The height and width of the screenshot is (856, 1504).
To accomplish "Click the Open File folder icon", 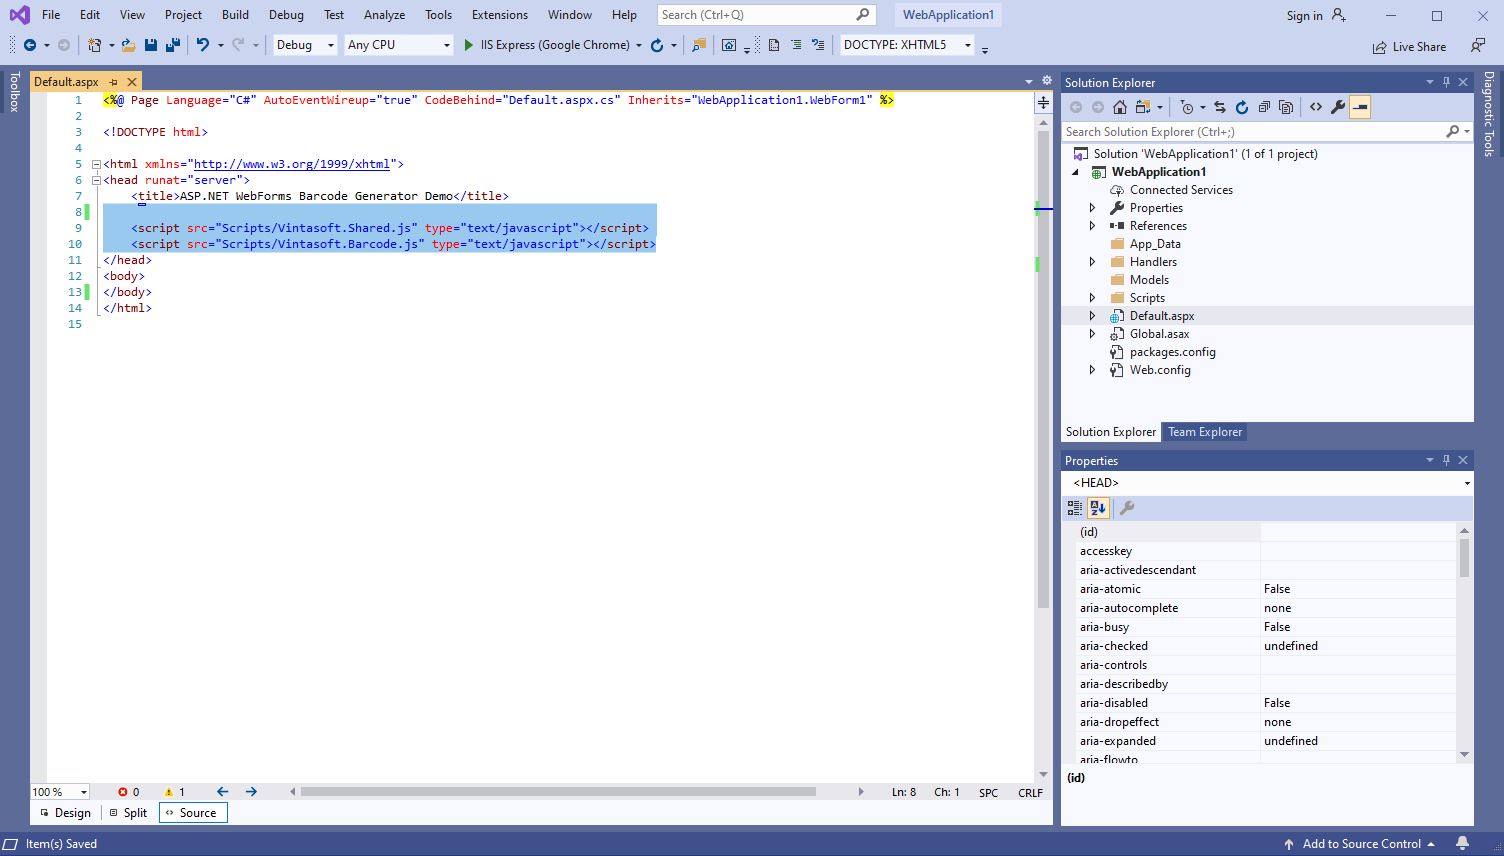I will [128, 45].
